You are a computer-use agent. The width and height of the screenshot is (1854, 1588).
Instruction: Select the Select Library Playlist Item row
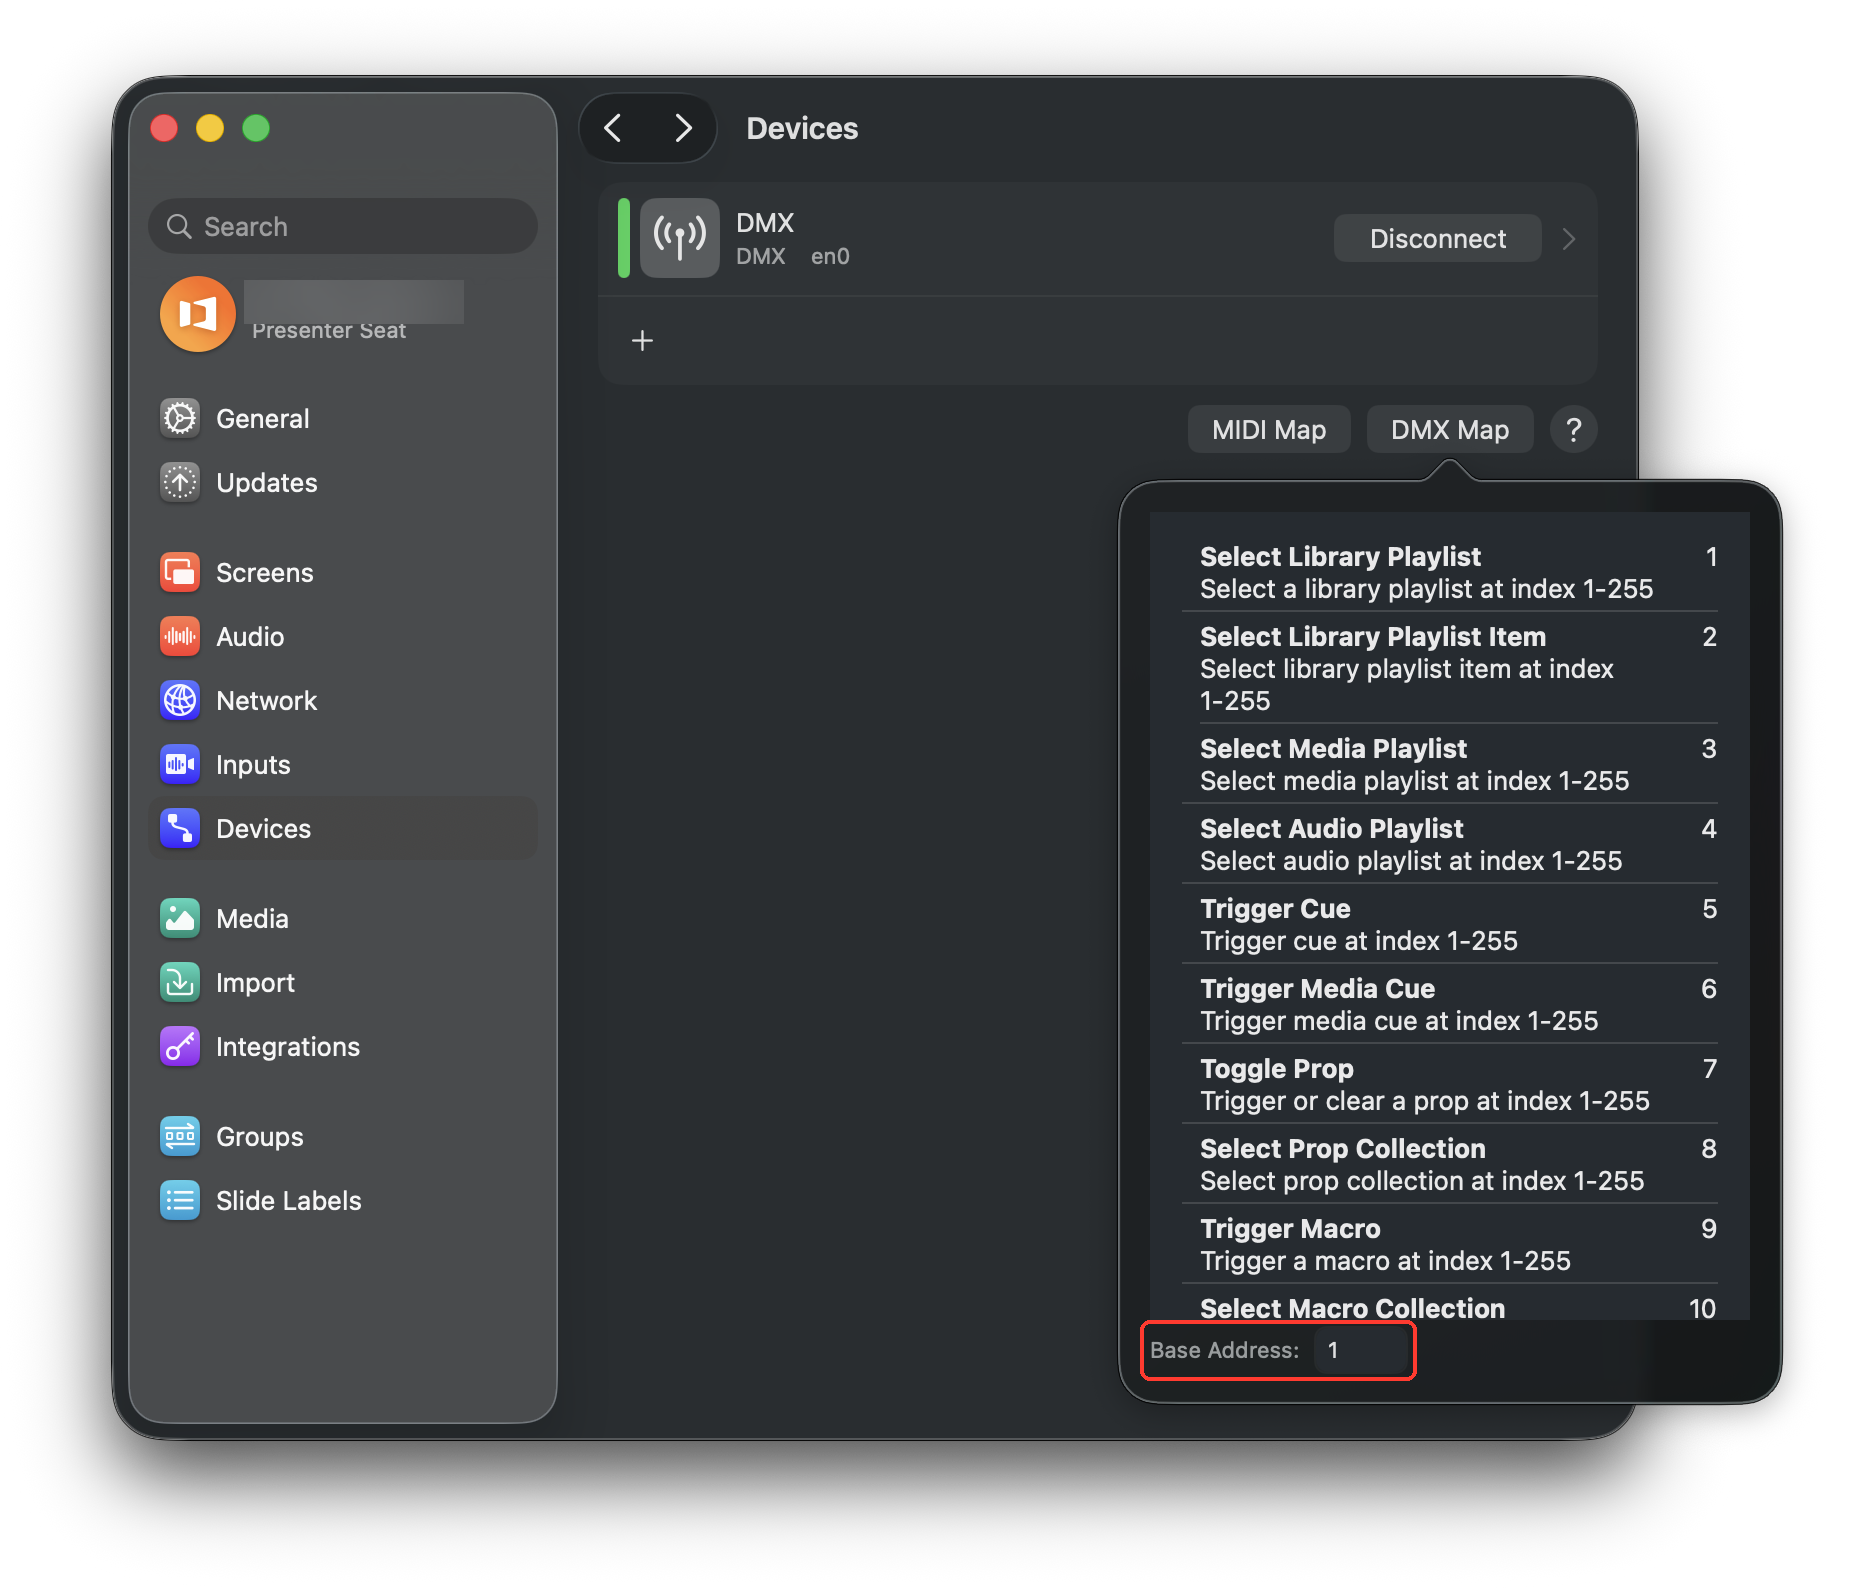click(x=1450, y=668)
